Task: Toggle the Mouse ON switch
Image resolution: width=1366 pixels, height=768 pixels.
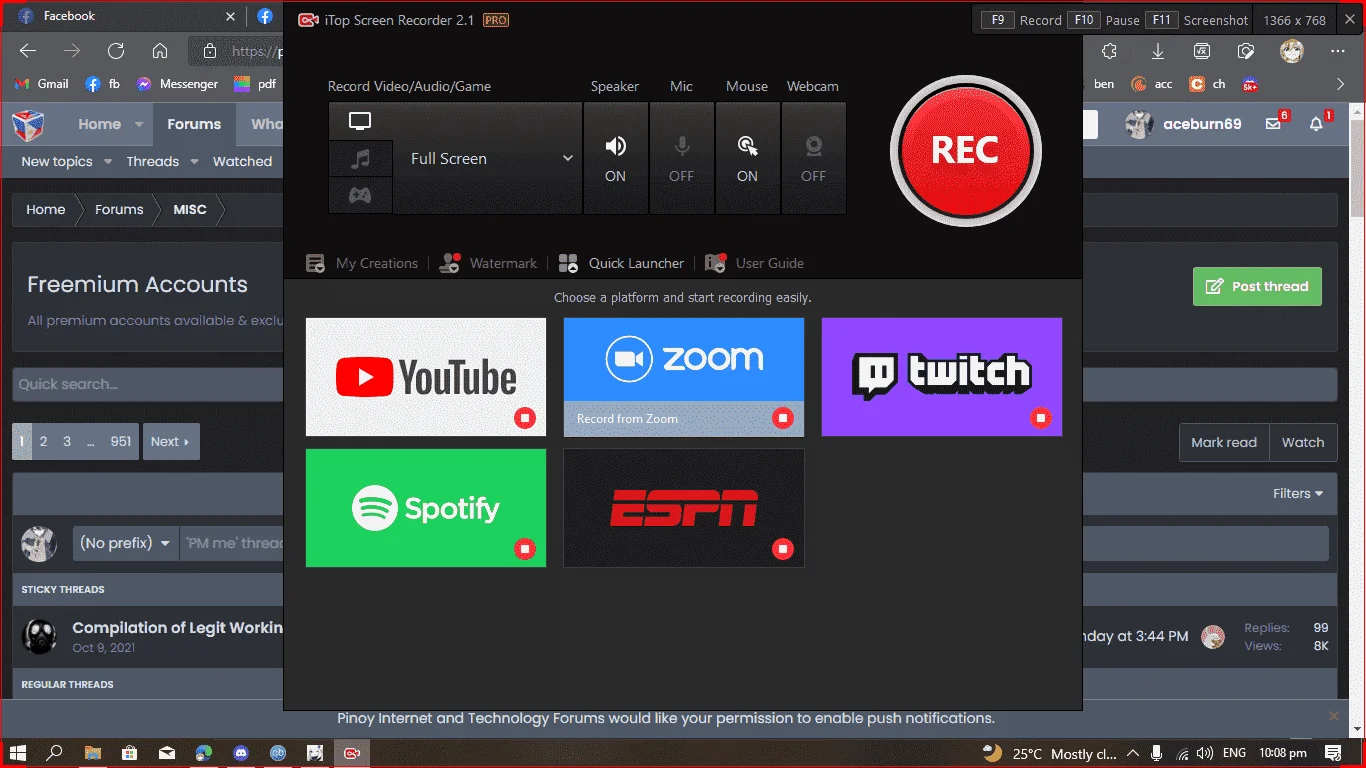Action: (x=747, y=158)
